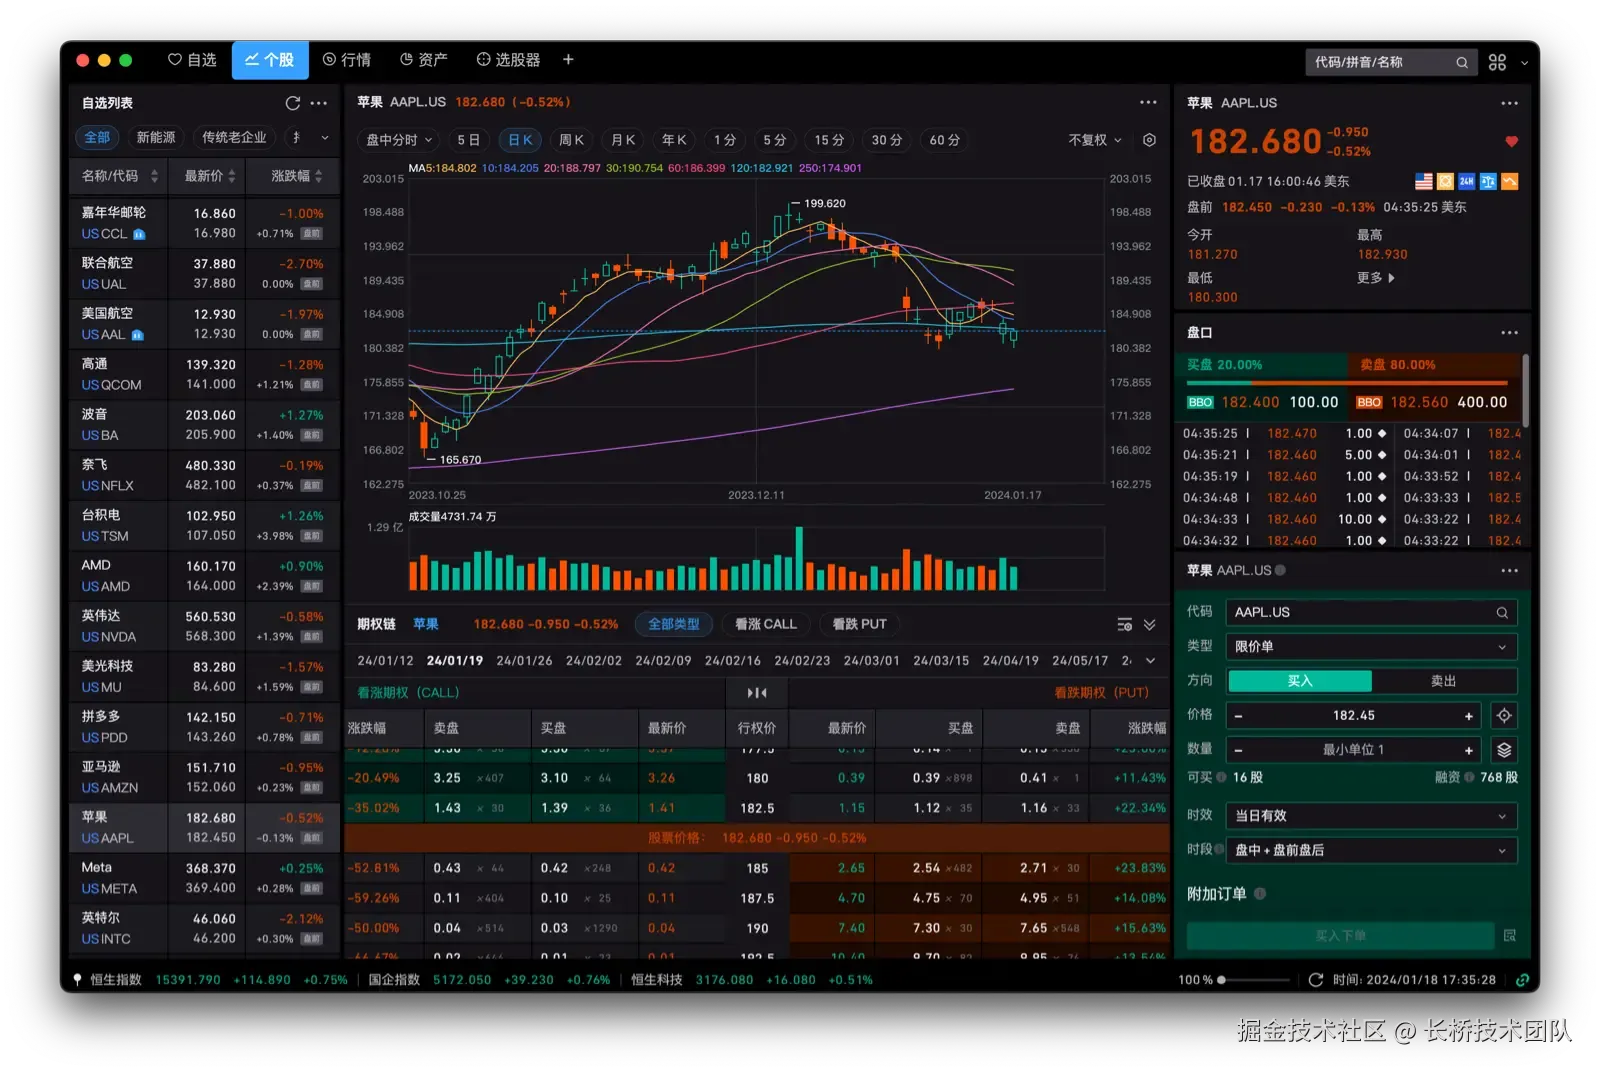
Task: Sort watchlist by 涨跌幅 column
Action: click(x=296, y=176)
